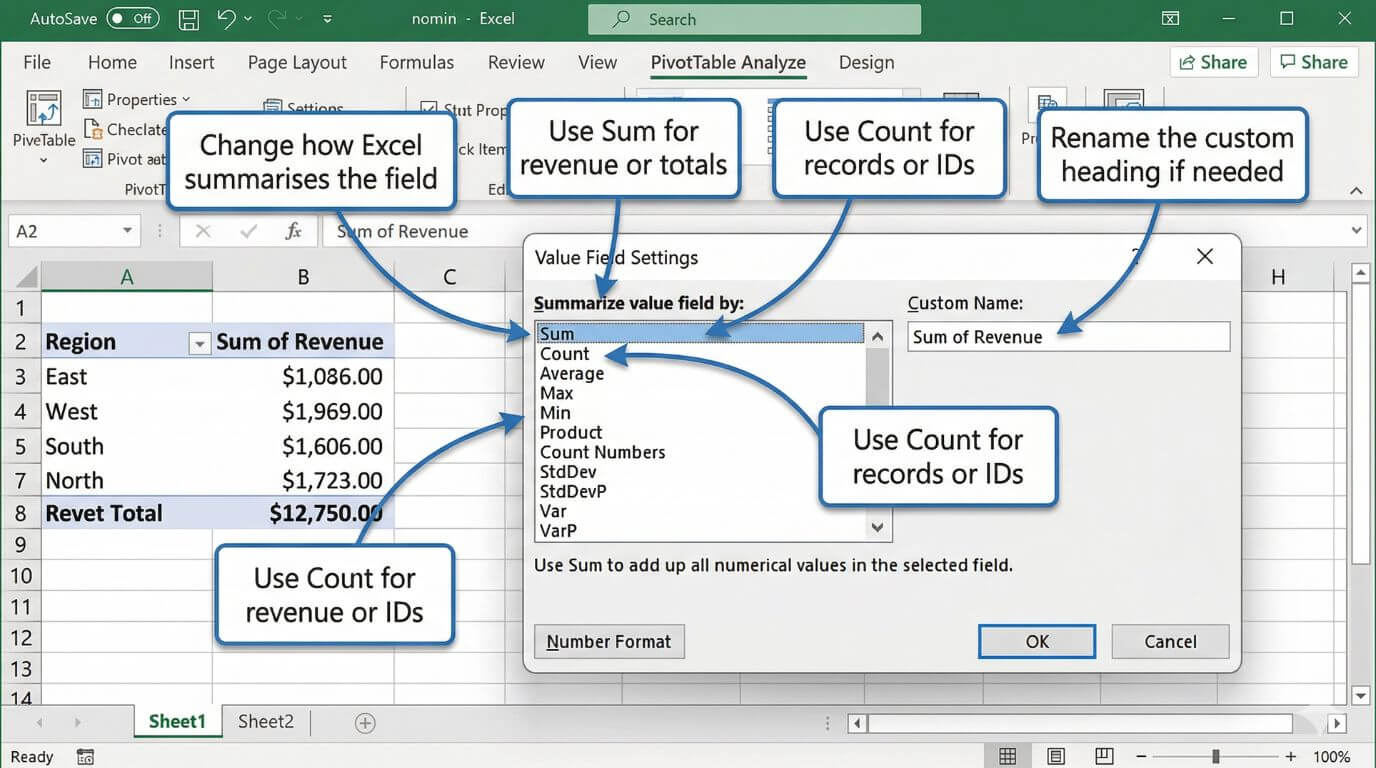Open Page Break Preview from status bar
The image size is (1376, 768).
click(1102, 756)
